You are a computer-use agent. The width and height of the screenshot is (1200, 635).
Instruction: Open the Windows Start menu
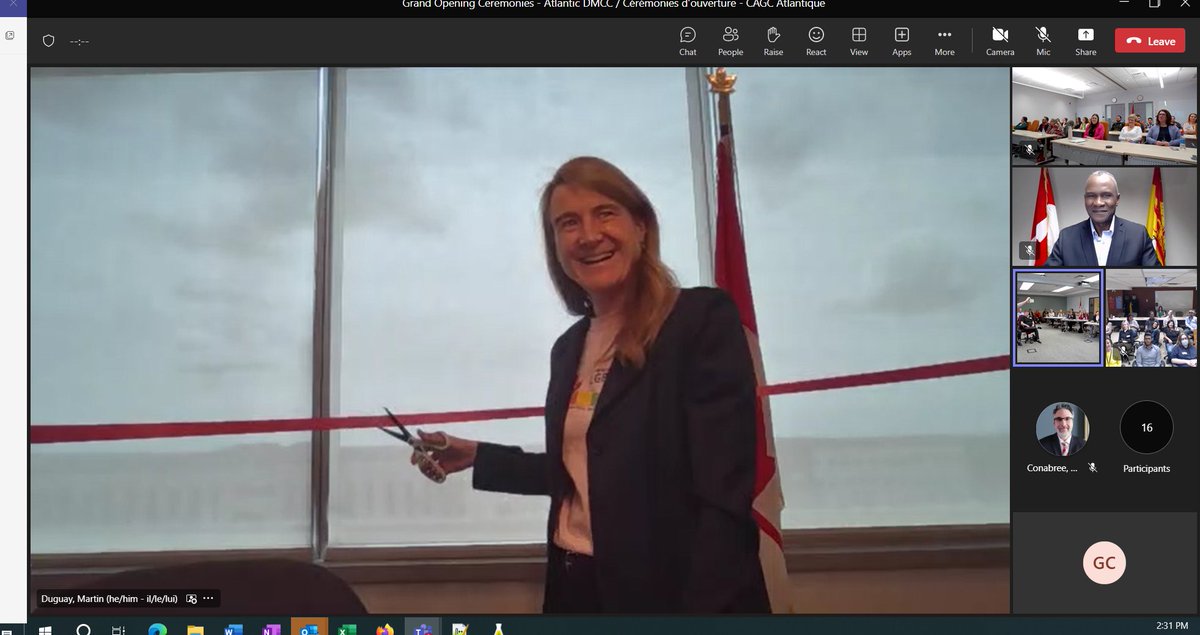(44, 630)
